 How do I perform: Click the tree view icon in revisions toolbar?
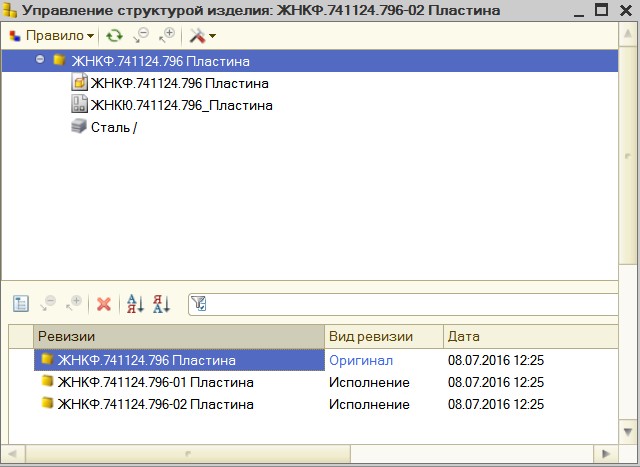click(20, 304)
